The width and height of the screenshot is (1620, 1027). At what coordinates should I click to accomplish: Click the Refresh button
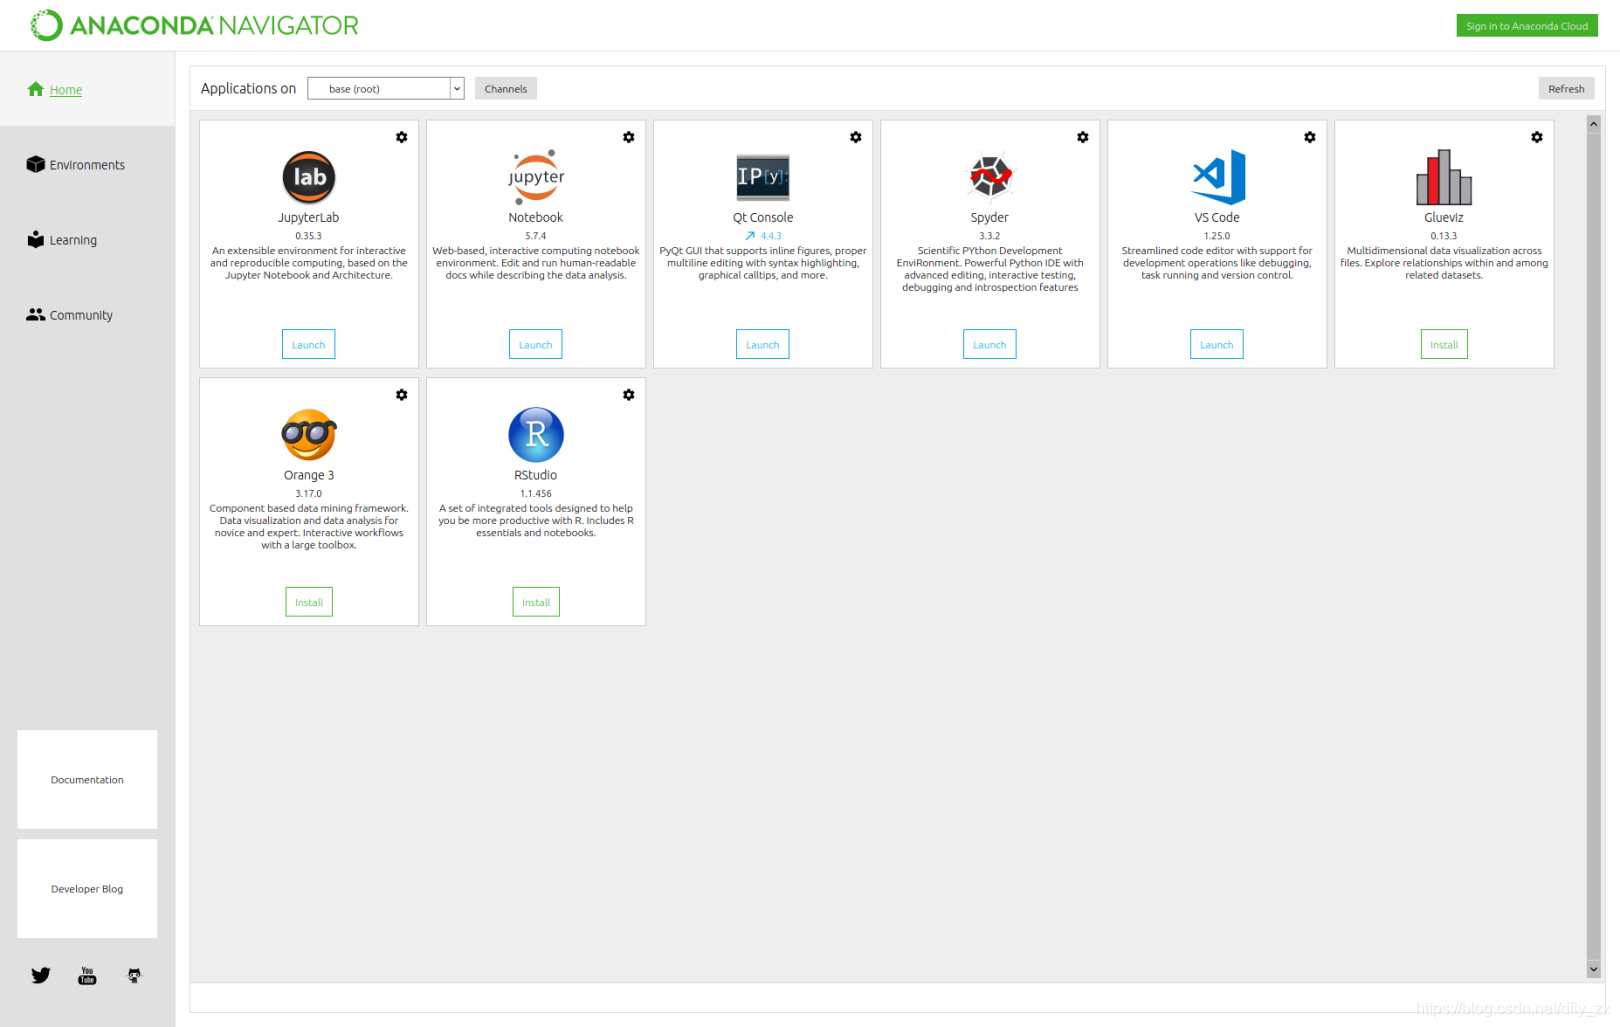pos(1566,88)
